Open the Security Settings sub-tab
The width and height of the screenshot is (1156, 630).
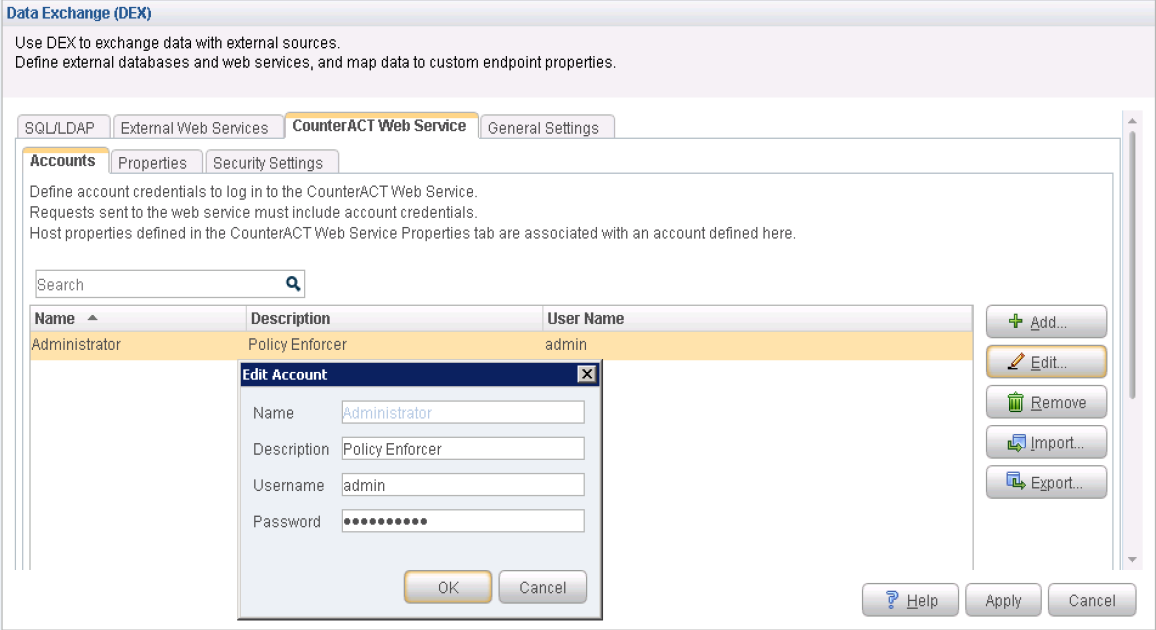point(271,162)
